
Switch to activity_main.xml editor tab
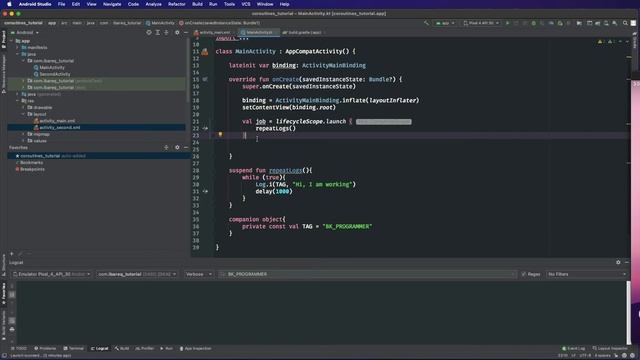214,32
